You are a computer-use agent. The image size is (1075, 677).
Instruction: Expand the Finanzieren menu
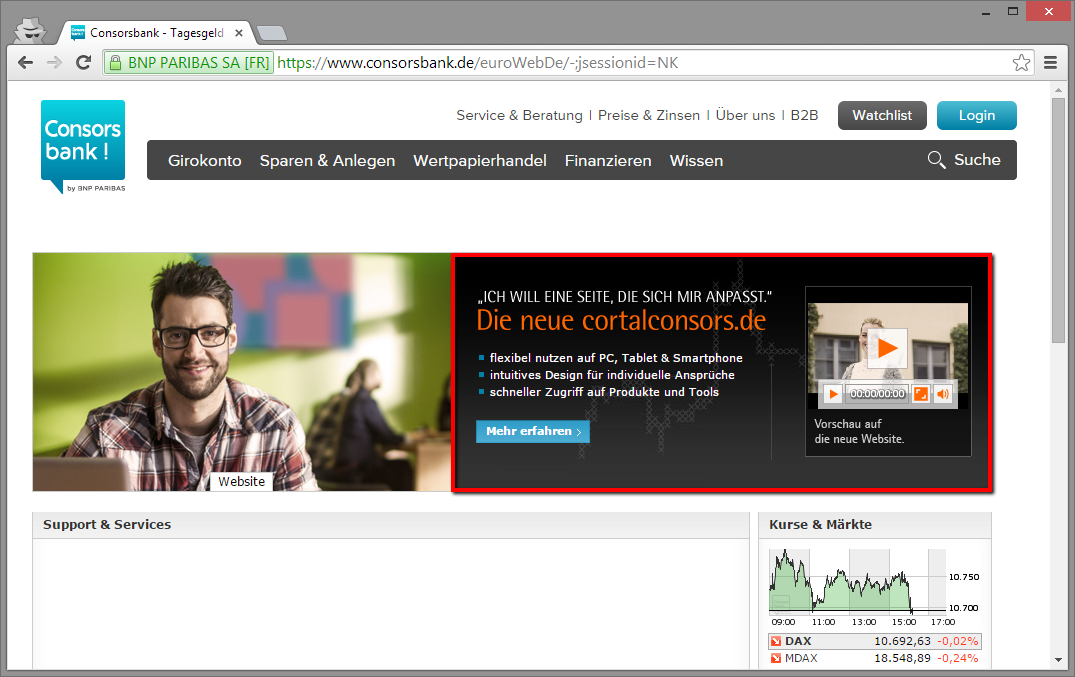point(607,161)
